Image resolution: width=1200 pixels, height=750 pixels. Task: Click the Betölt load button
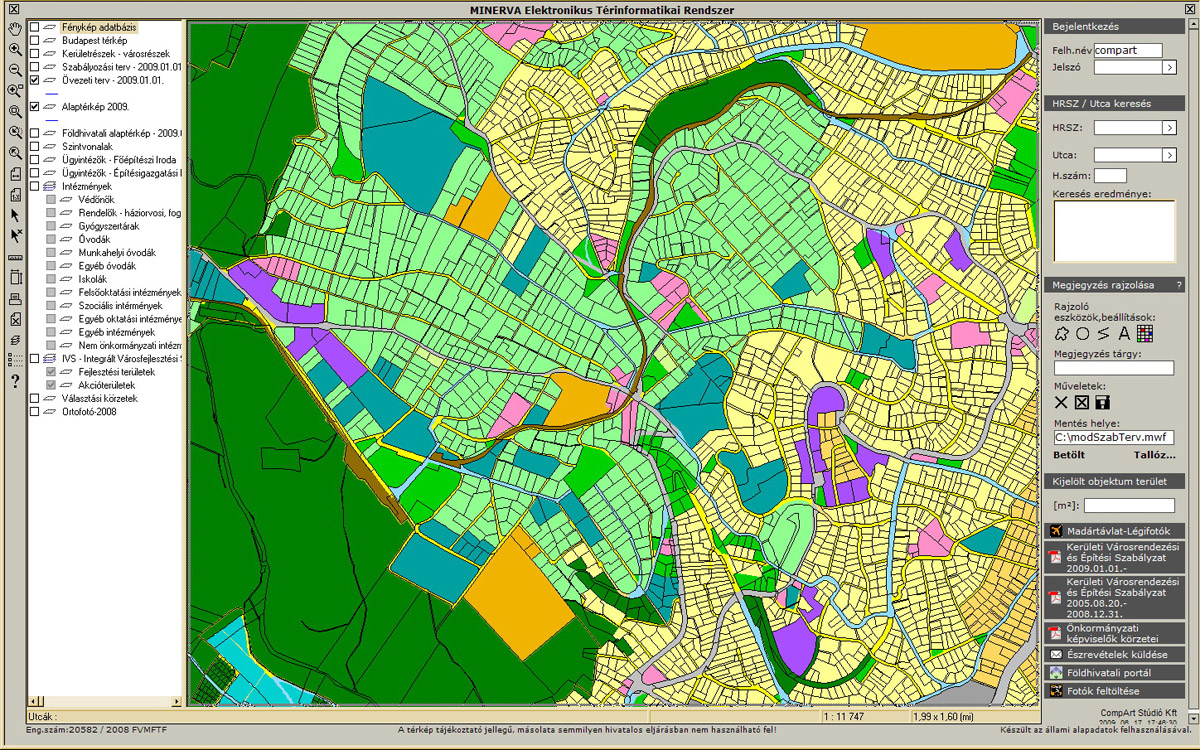click(x=1068, y=455)
